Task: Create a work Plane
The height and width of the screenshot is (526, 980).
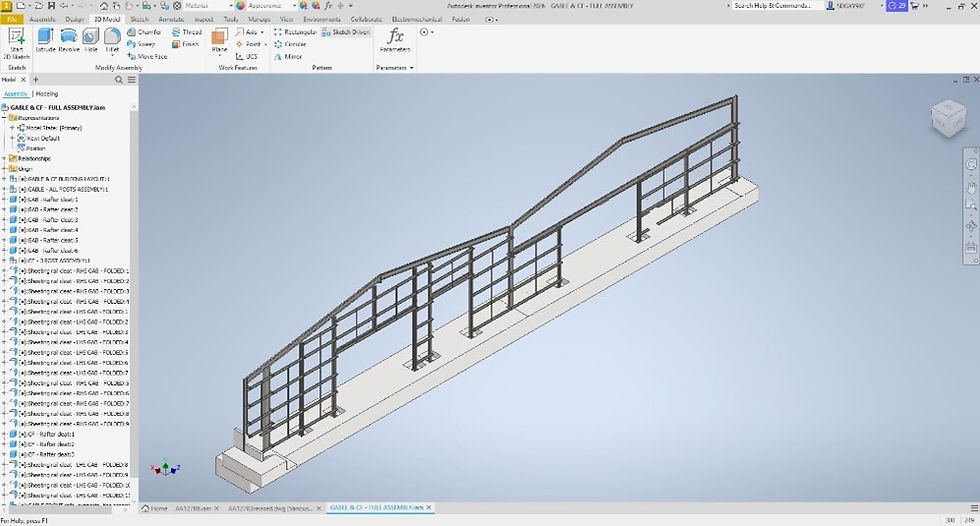Action: tap(219, 40)
